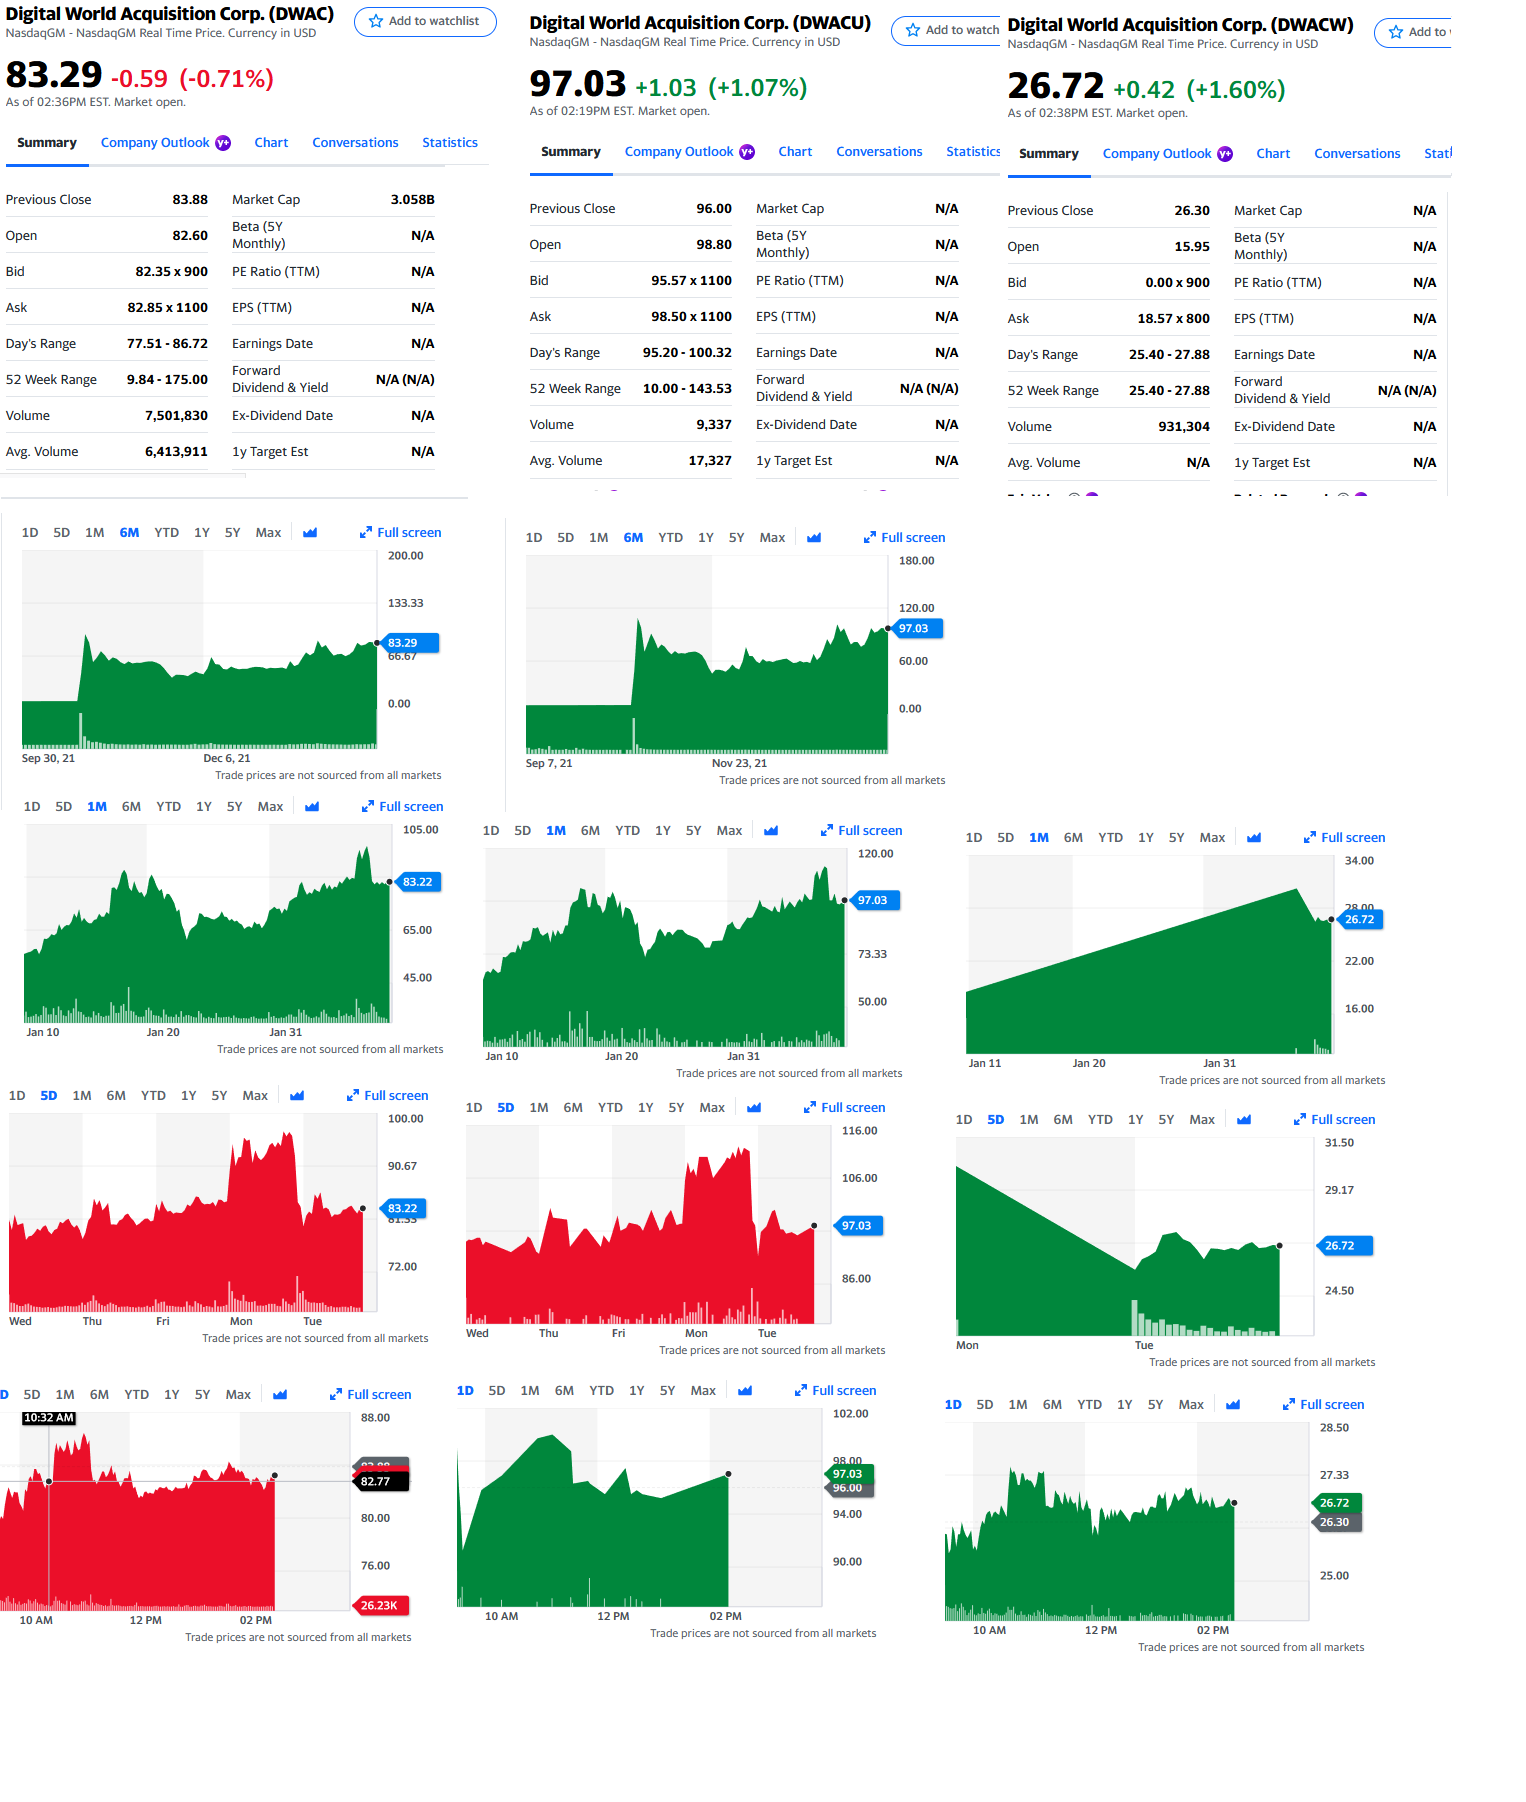Click chart-type icon on chart with 31.50 axis
Screen dimensions: 1526x1802
pyautogui.click(x=1244, y=1120)
